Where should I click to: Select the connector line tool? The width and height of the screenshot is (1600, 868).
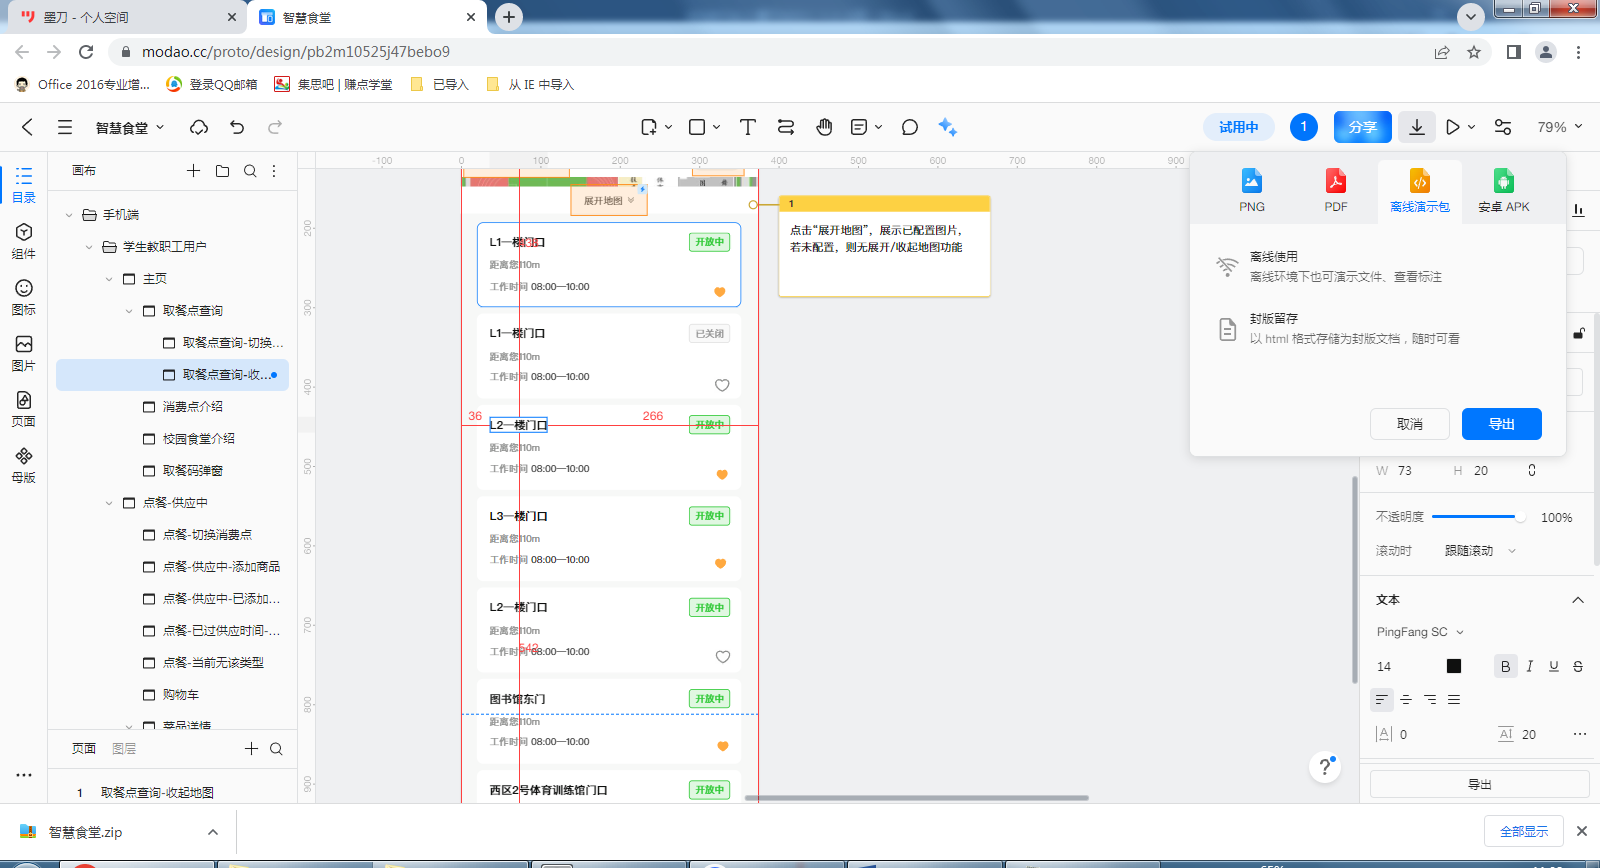tap(786, 127)
